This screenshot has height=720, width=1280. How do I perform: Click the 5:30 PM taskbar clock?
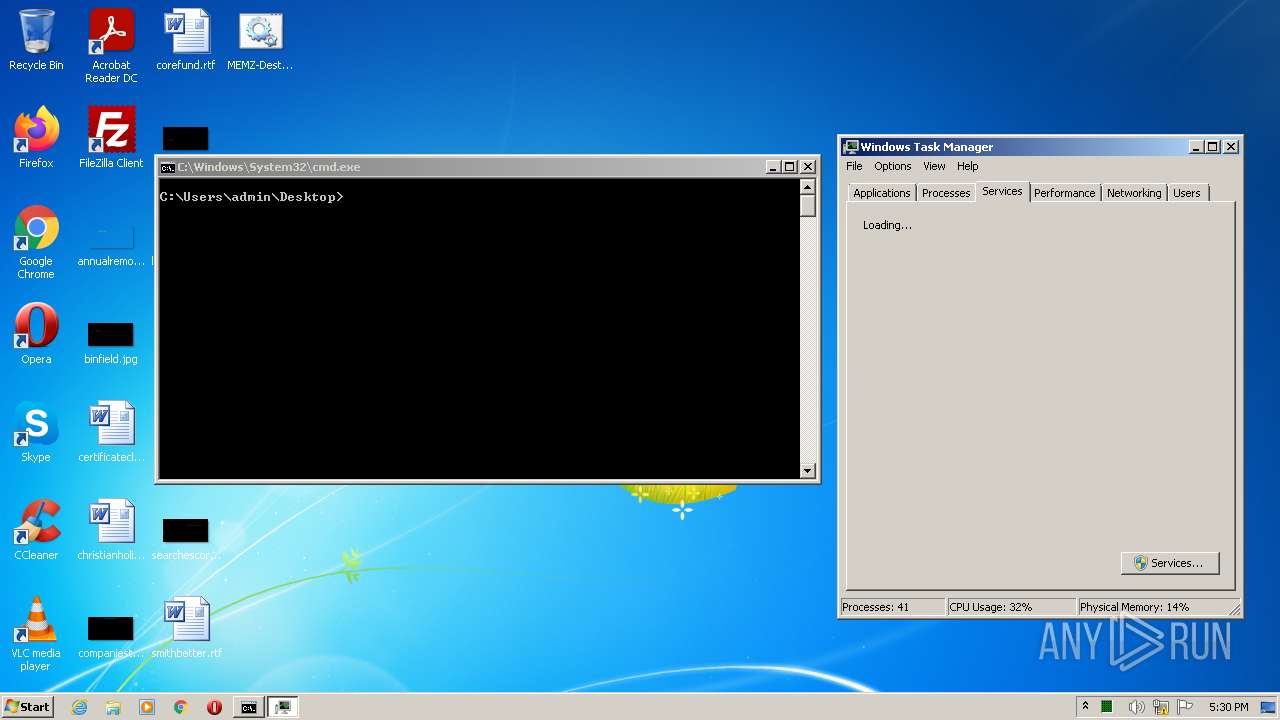pyautogui.click(x=1228, y=707)
